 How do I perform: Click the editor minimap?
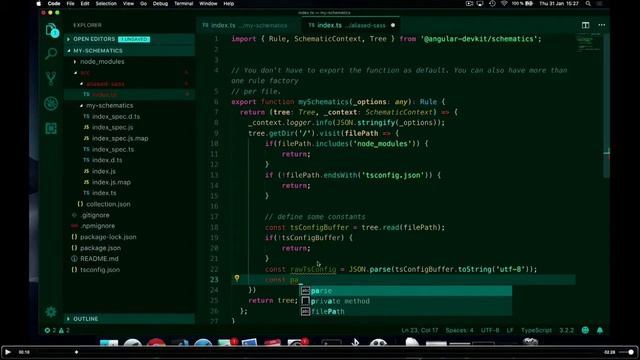[x=588, y=43]
